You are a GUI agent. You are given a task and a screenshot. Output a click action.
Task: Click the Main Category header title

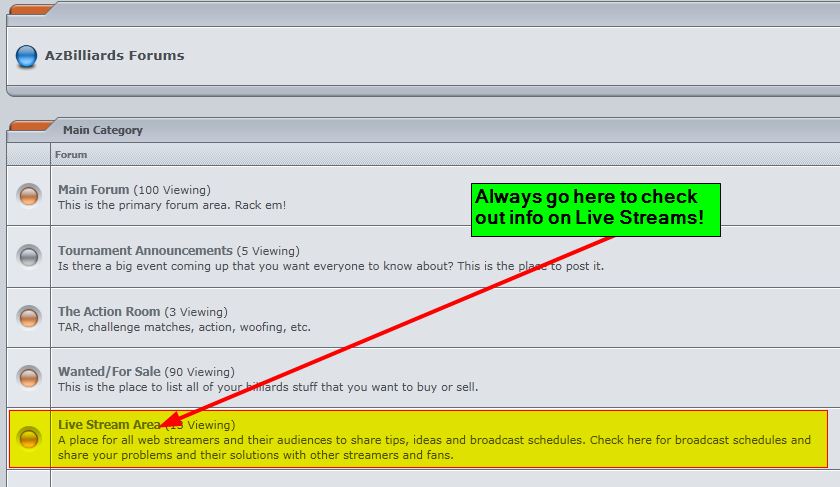point(102,130)
